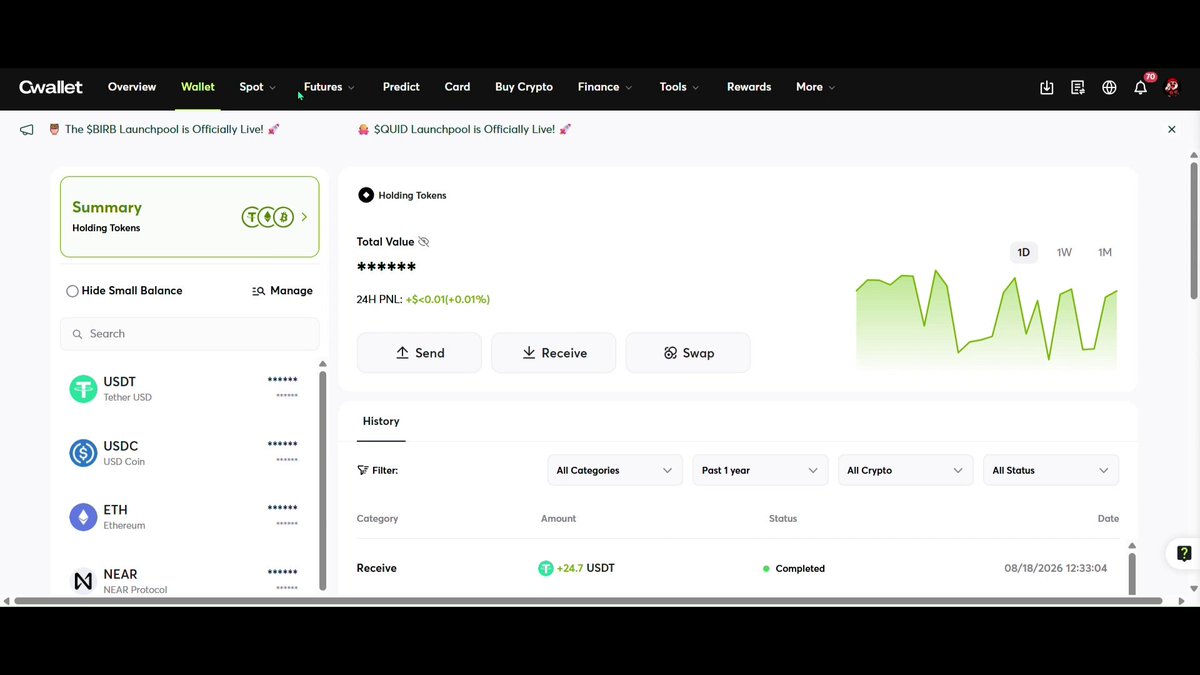The height and width of the screenshot is (675, 1200).
Task: Open the Futures menu
Action: click(x=329, y=87)
